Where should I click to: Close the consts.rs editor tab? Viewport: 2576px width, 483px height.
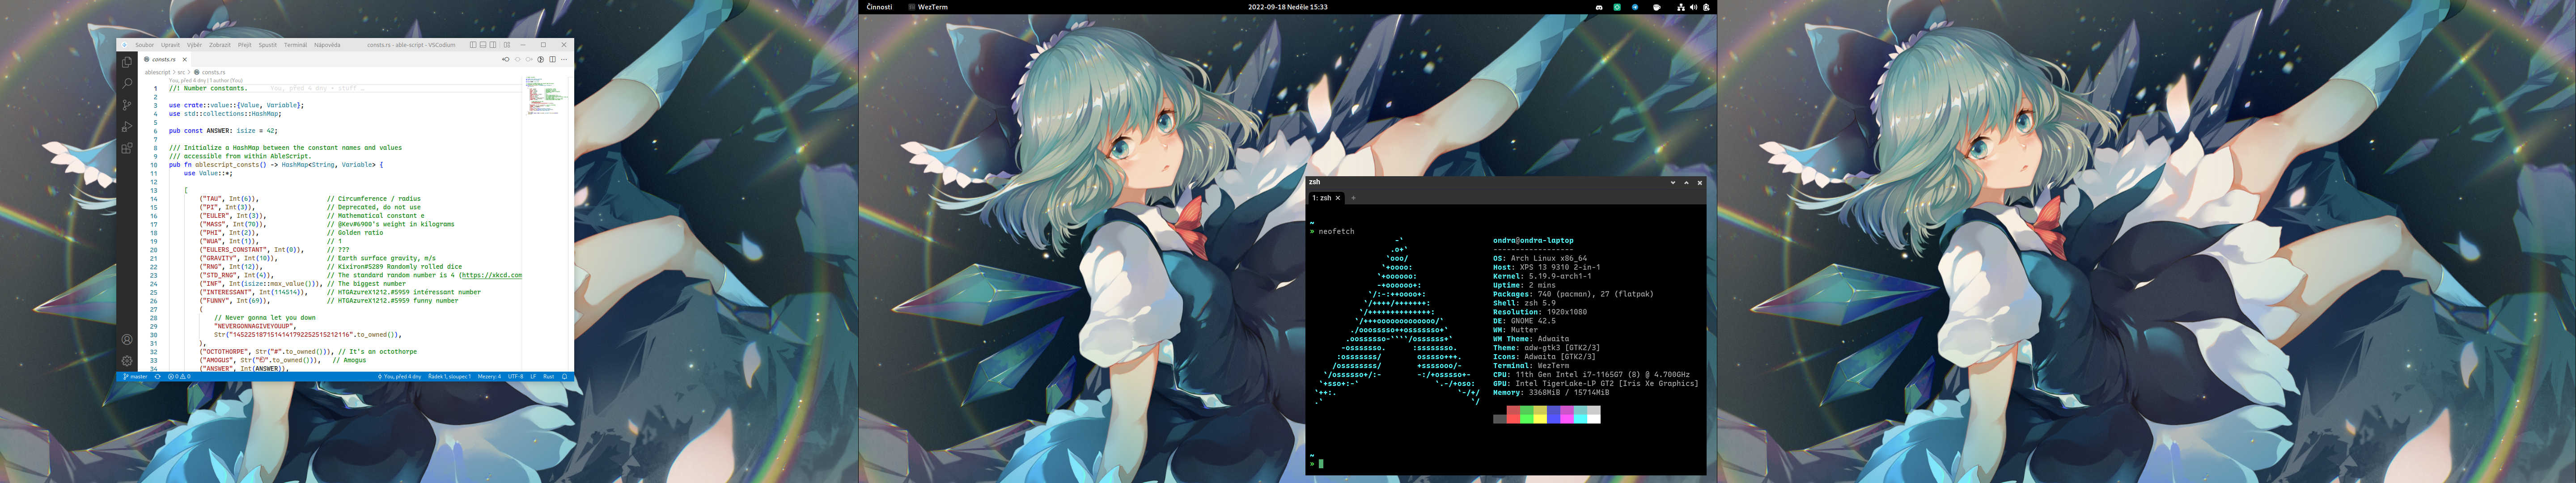tap(185, 60)
